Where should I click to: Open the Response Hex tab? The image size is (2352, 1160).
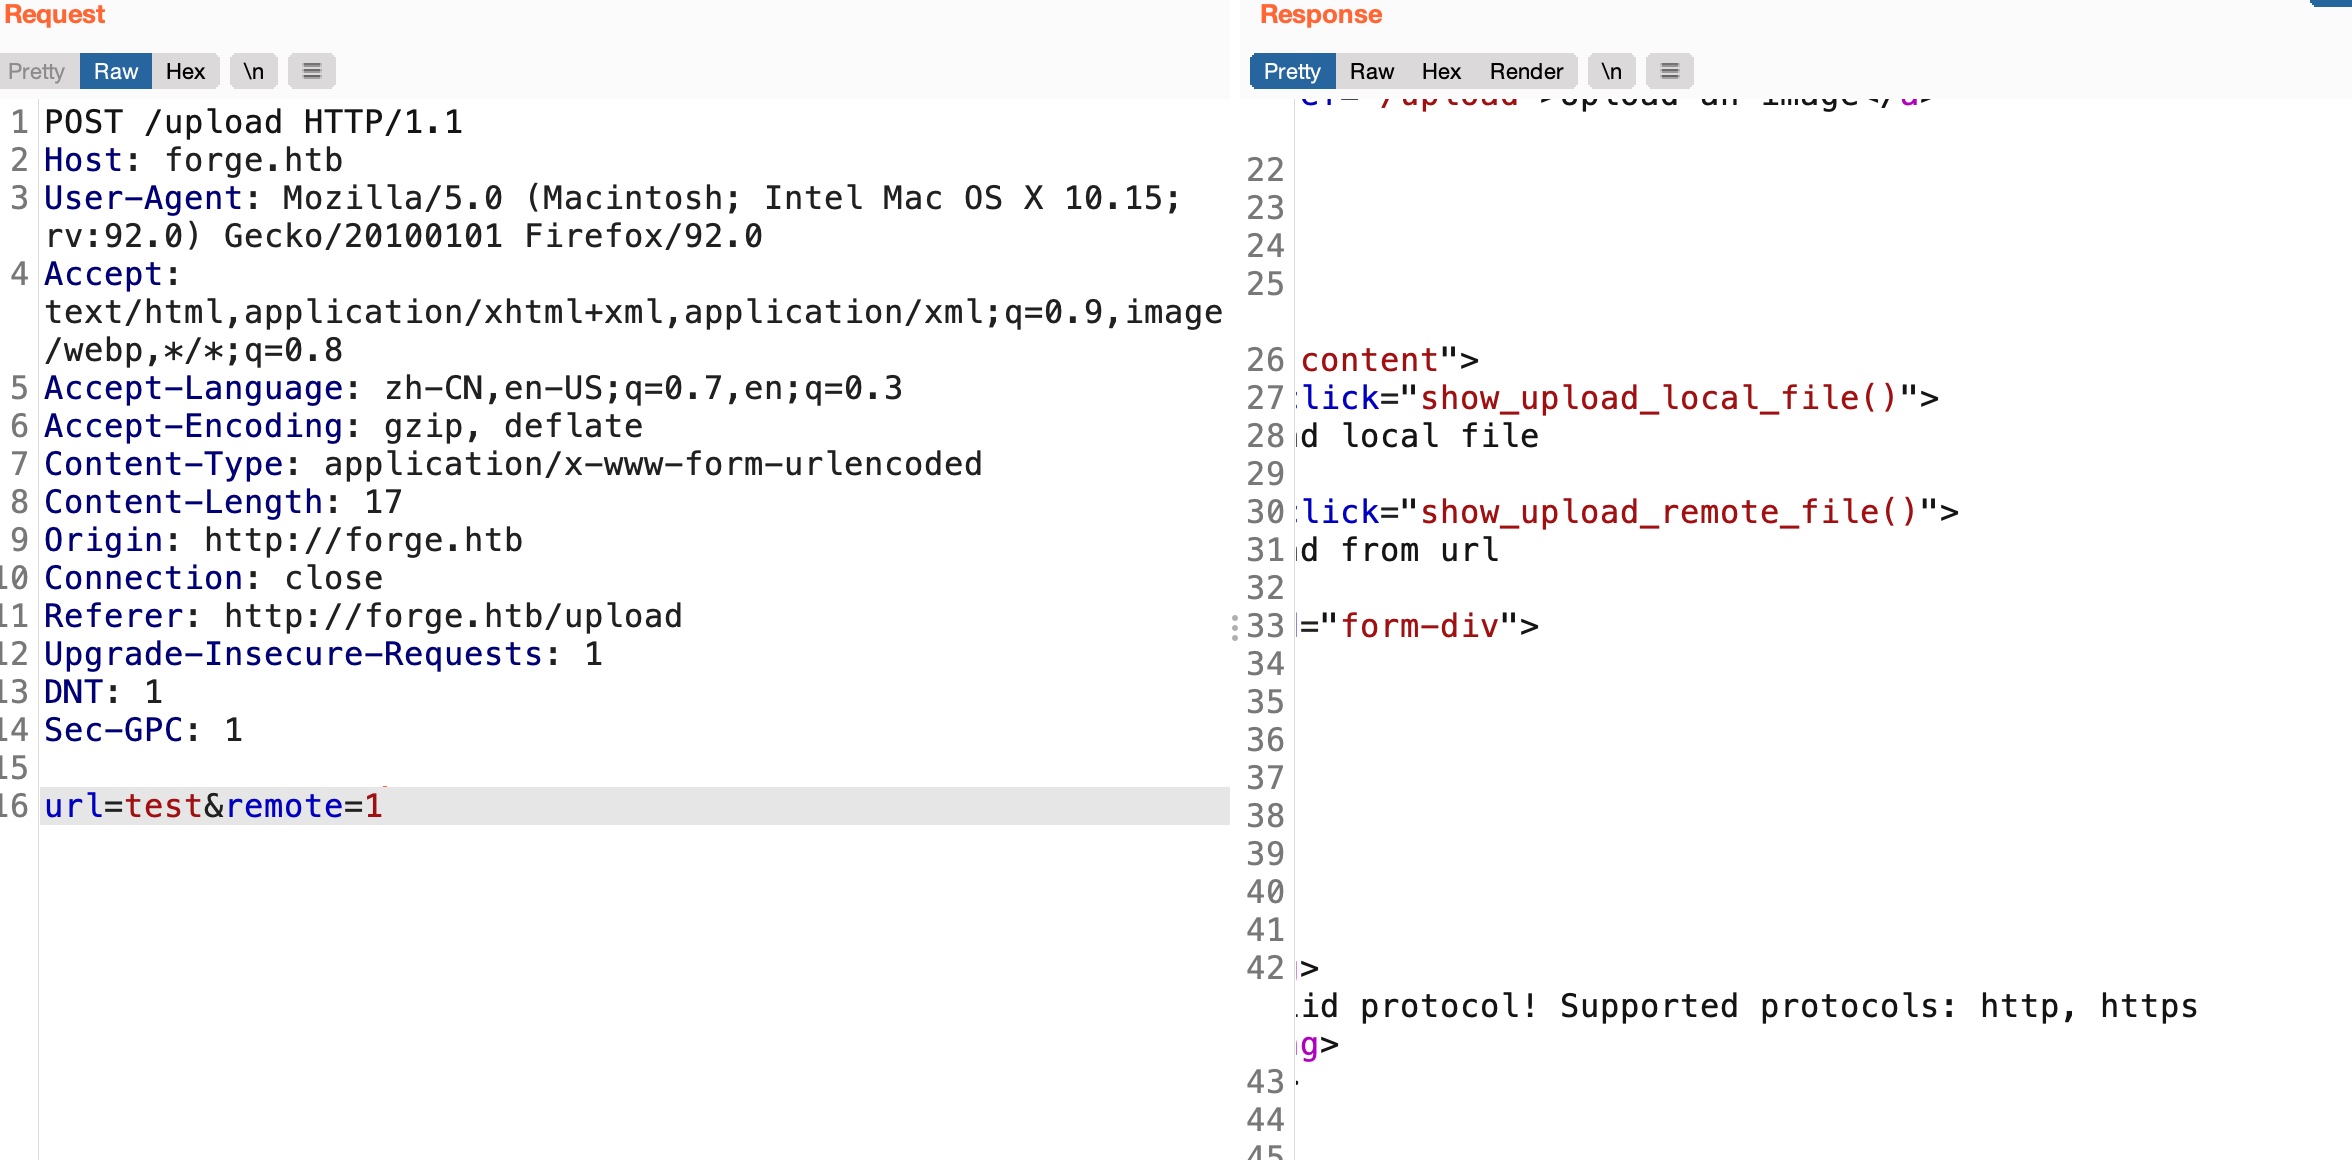point(1440,71)
